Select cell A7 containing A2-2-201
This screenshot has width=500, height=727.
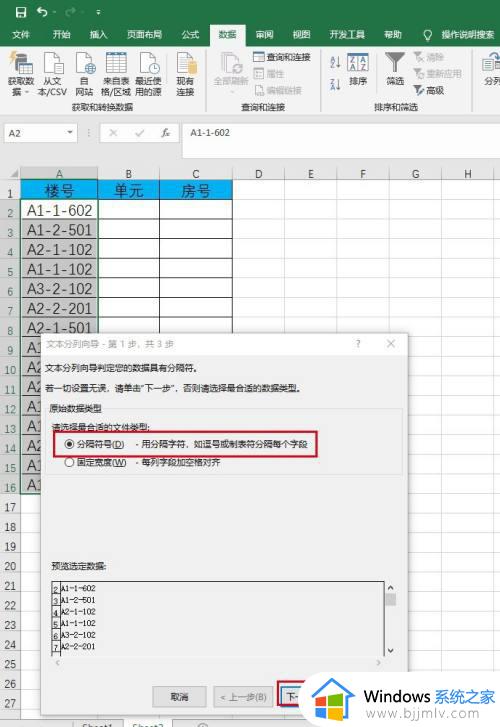click(x=59, y=308)
